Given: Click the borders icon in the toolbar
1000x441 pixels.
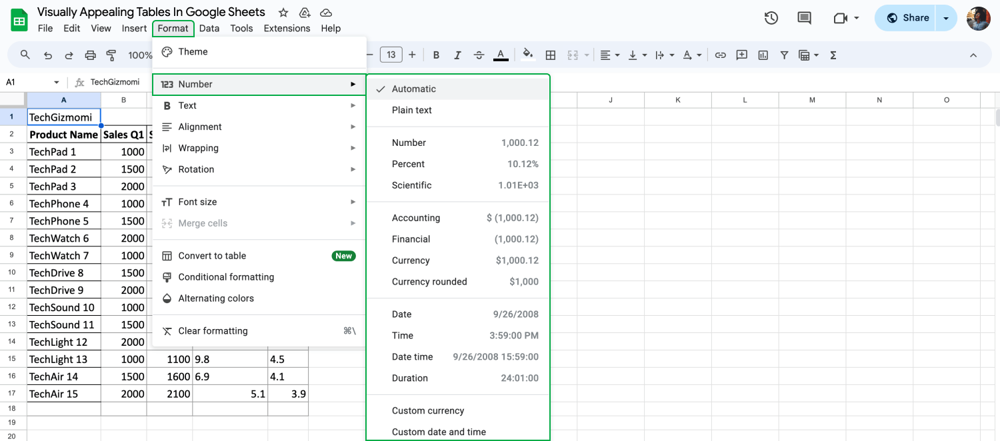Looking at the screenshot, I should tap(551, 55).
